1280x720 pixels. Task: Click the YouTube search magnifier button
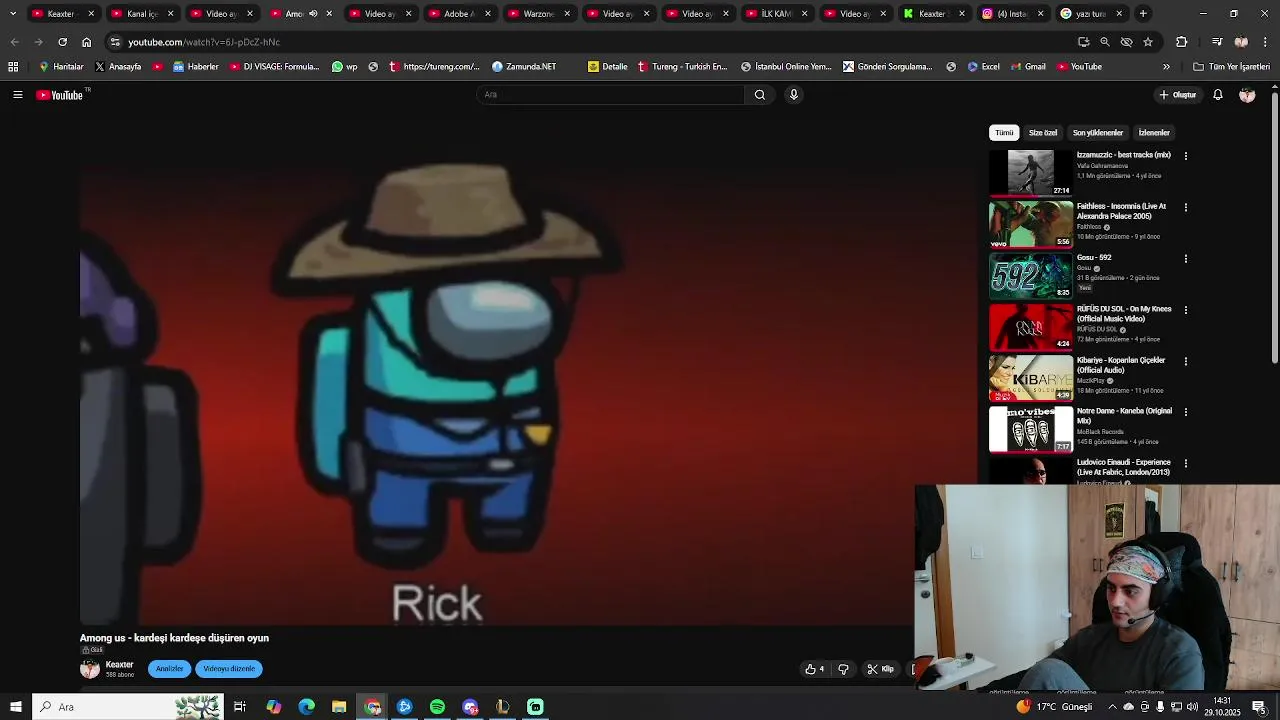tap(760, 95)
